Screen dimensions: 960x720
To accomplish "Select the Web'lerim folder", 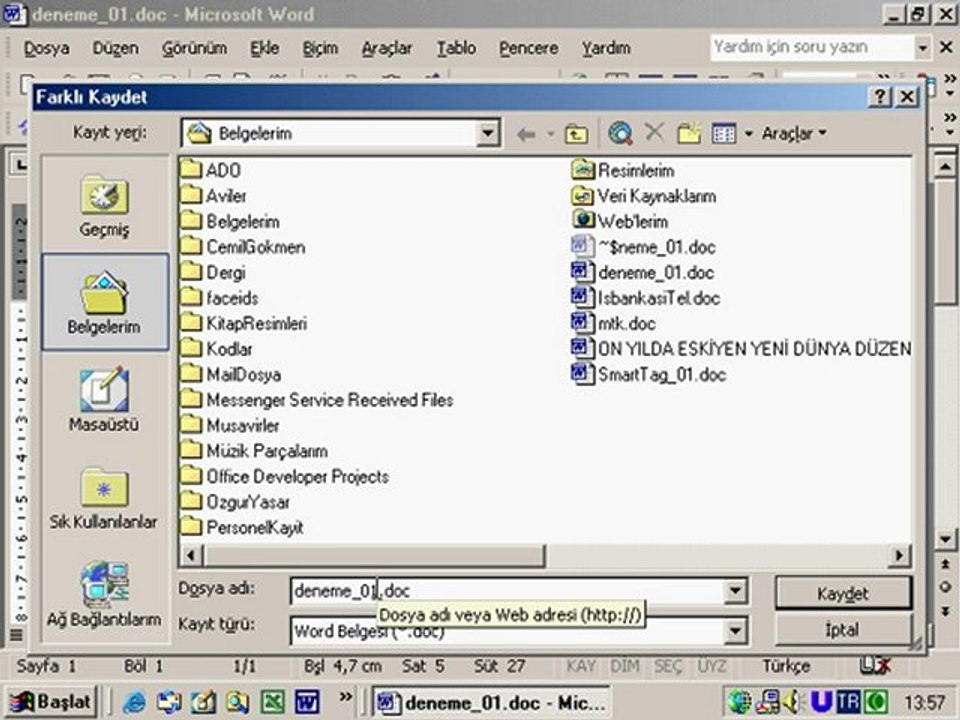I will coord(620,221).
